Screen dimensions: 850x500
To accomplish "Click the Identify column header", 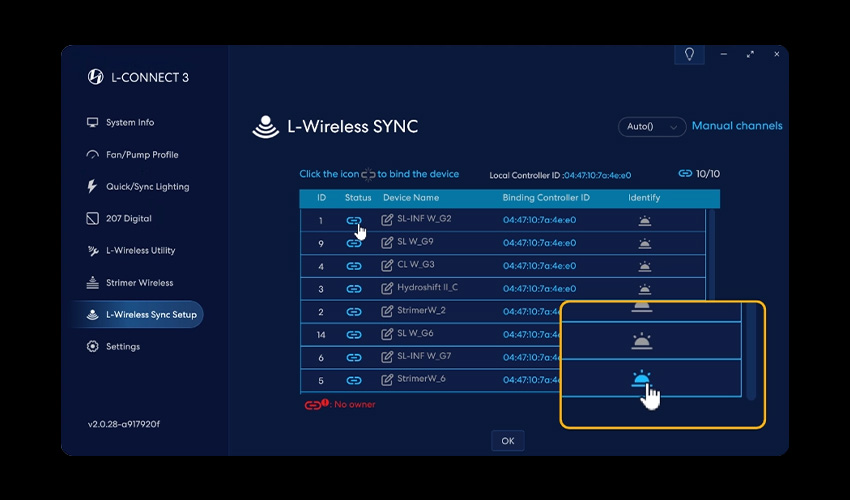I will [x=644, y=198].
